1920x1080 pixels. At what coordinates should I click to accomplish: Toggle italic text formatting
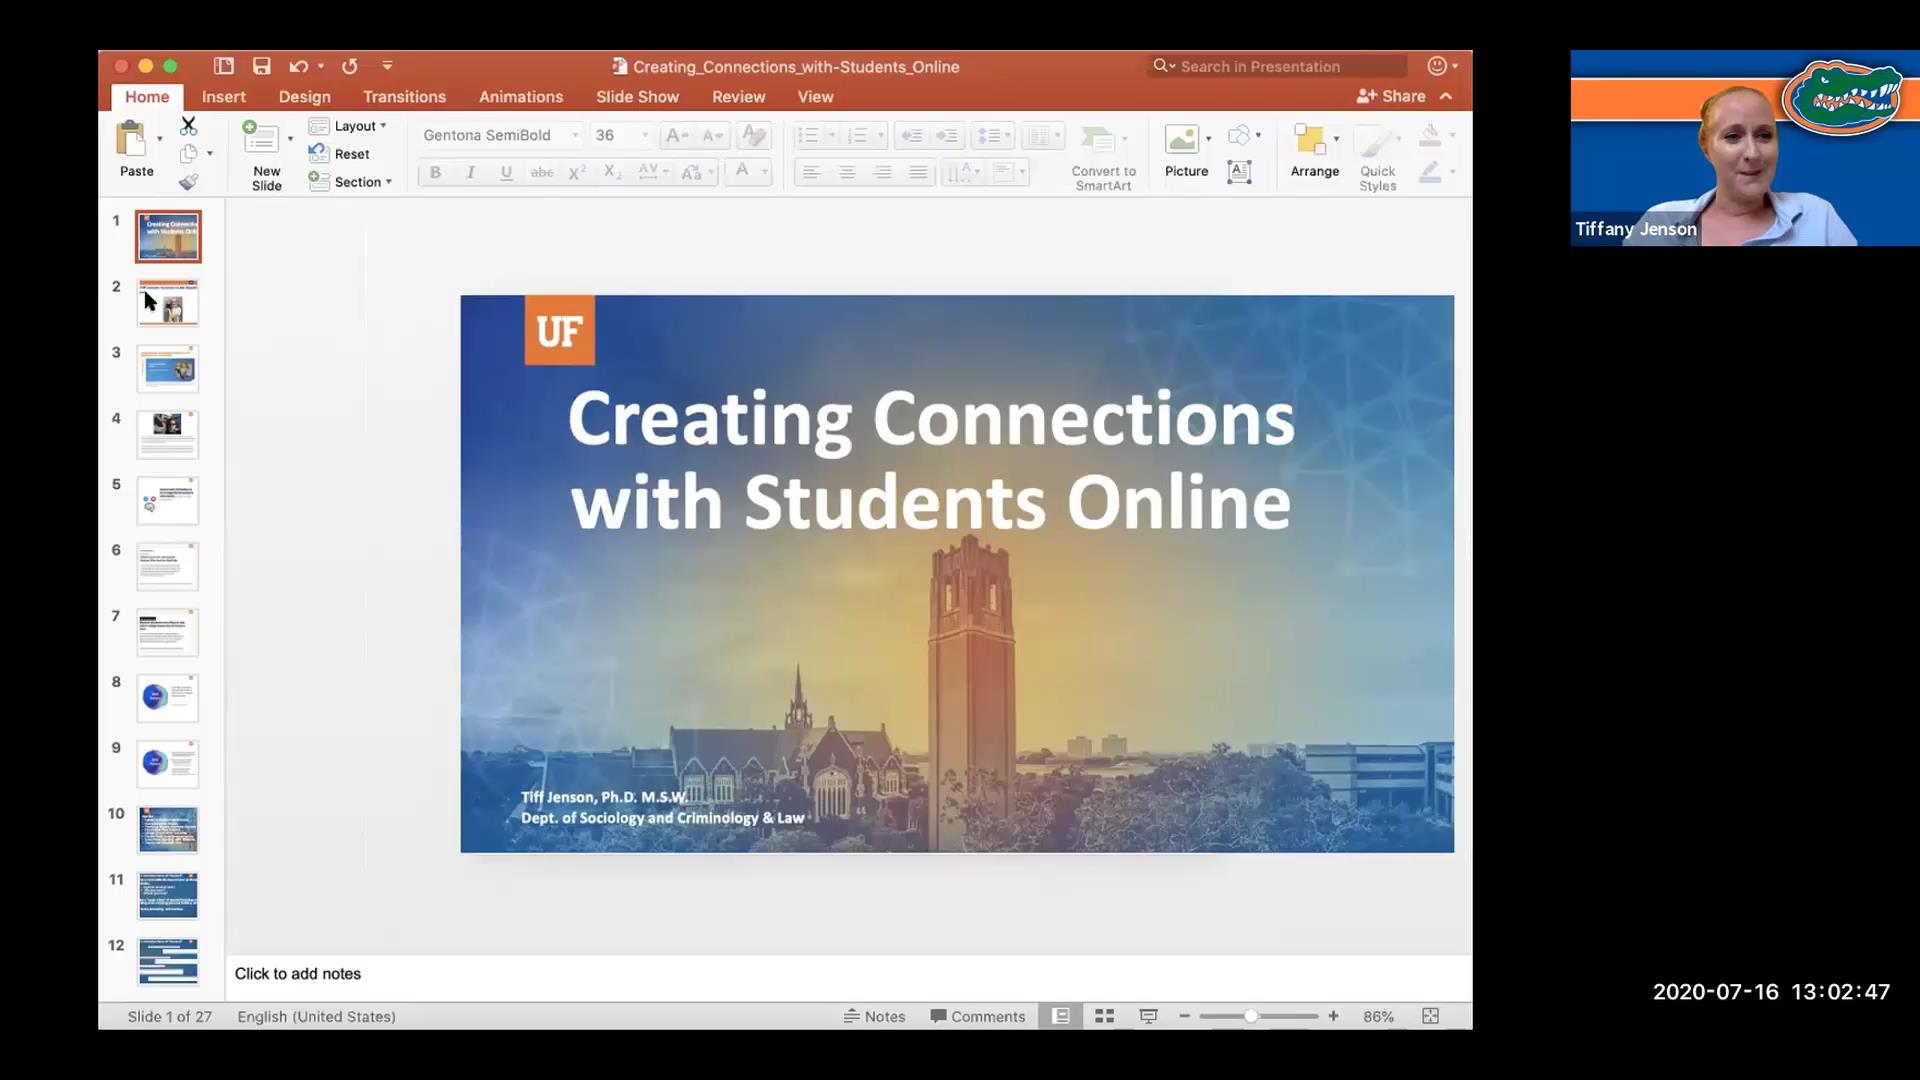[470, 172]
